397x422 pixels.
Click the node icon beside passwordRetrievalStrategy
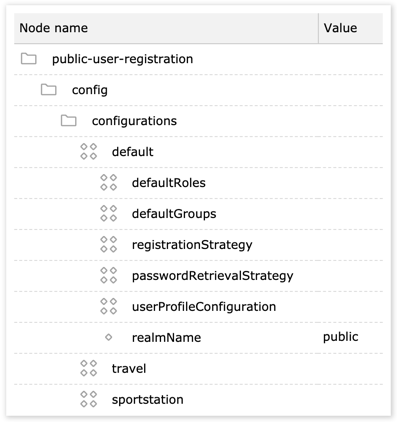point(109,276)
